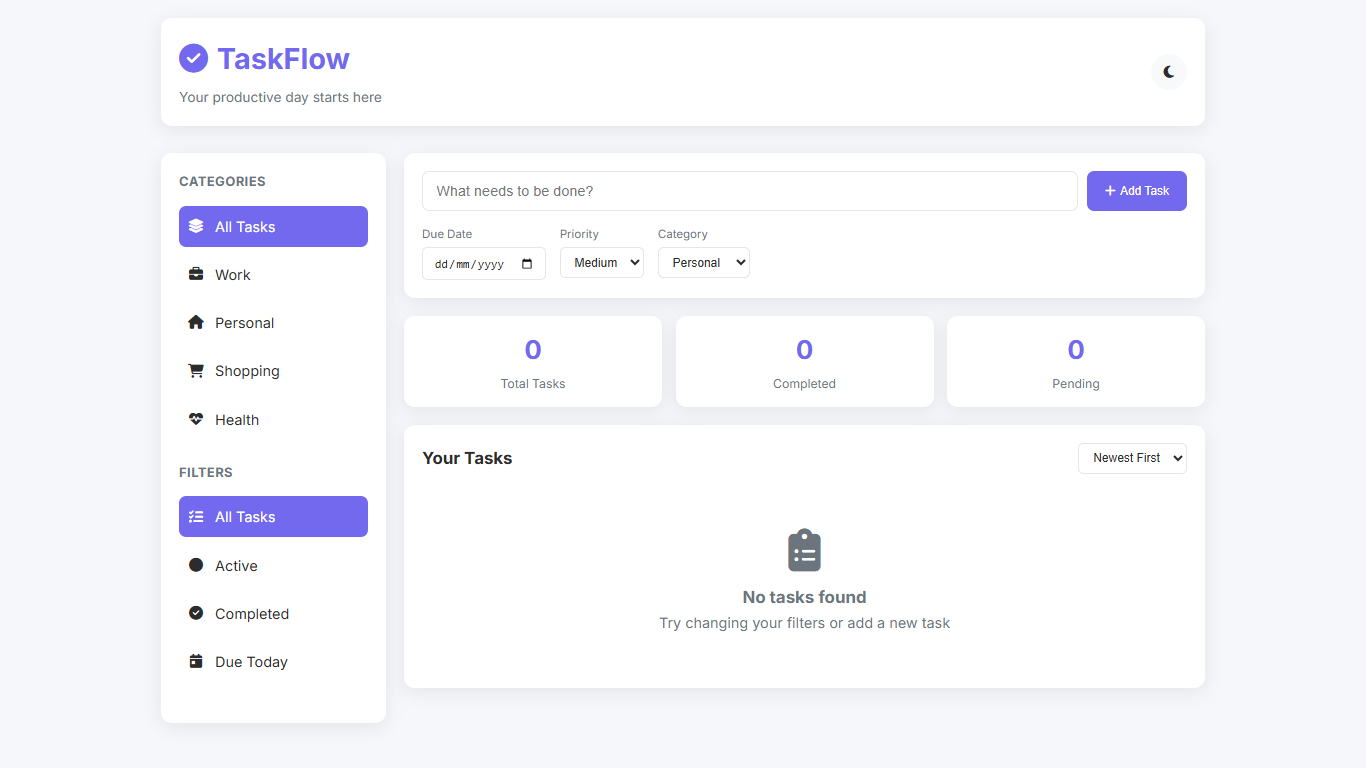1366x768 pixels.
Task: Click the TaskFlow title text
Action: point(283,59)
